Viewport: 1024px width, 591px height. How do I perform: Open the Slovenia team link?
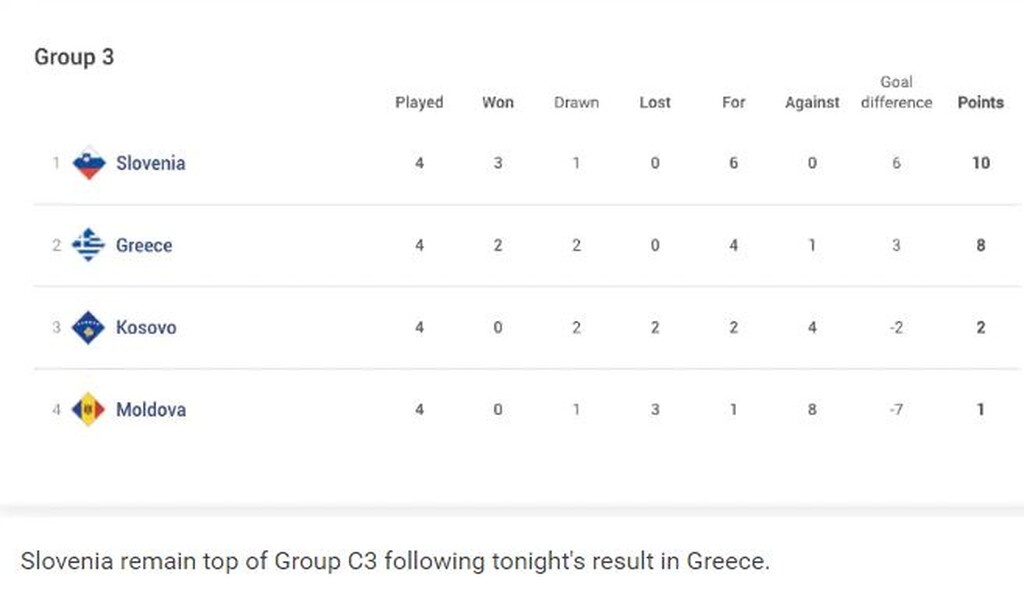click(150, 163)
